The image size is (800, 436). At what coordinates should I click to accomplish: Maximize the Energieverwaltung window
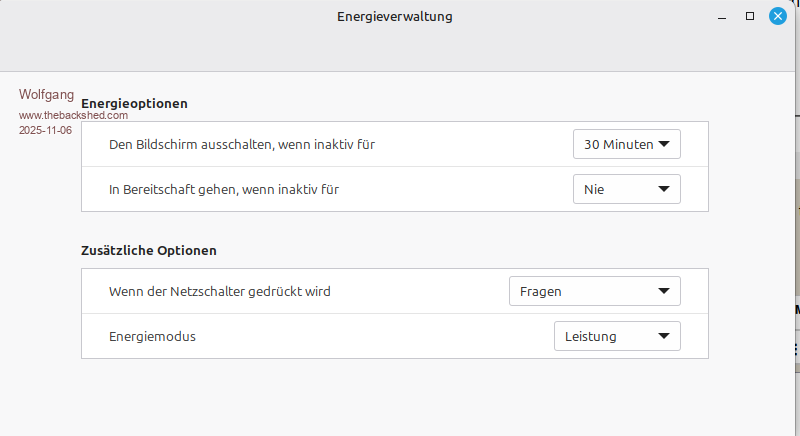pos(750,17)
